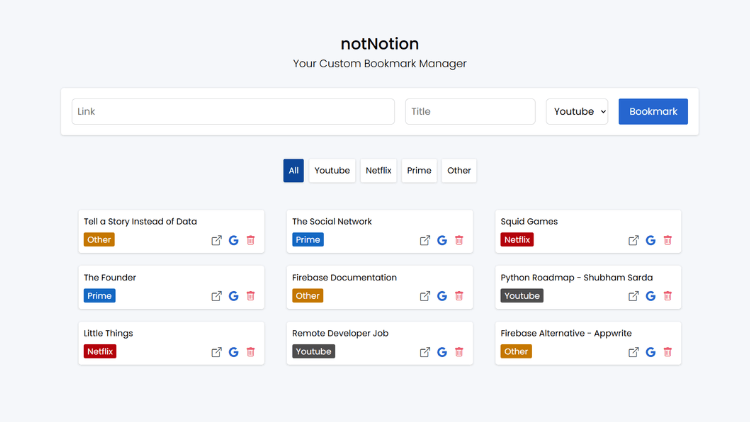Open link for Tell a Story Instead of Data

pos(217,240)
